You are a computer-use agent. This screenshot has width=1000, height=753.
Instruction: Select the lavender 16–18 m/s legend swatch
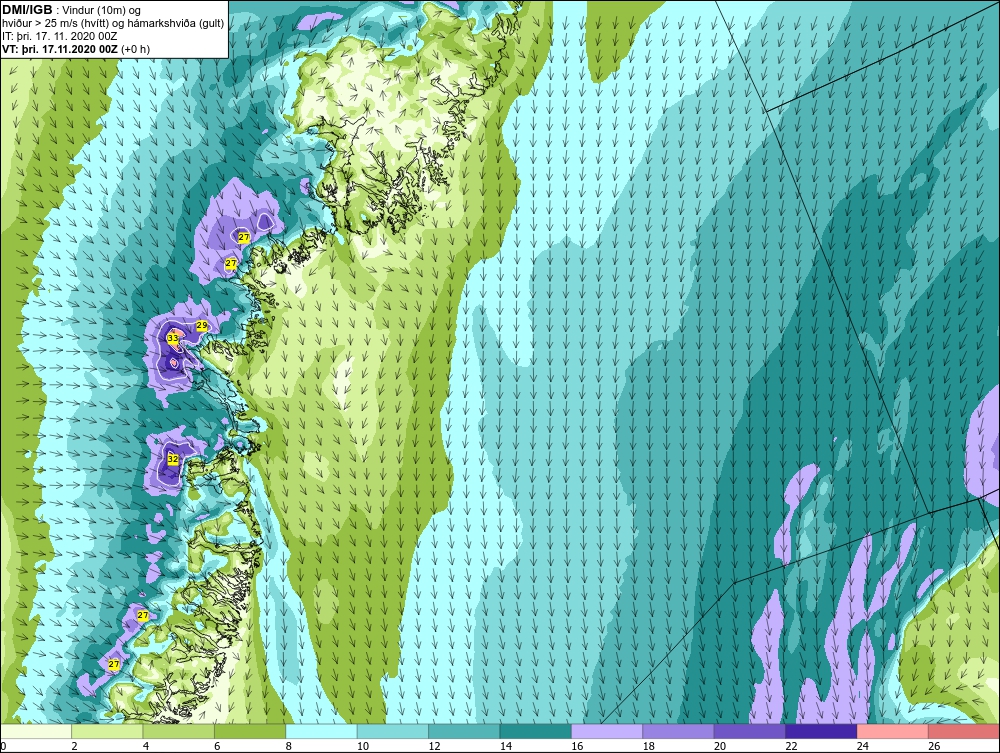pyautogui.click(x=607, y=731)
